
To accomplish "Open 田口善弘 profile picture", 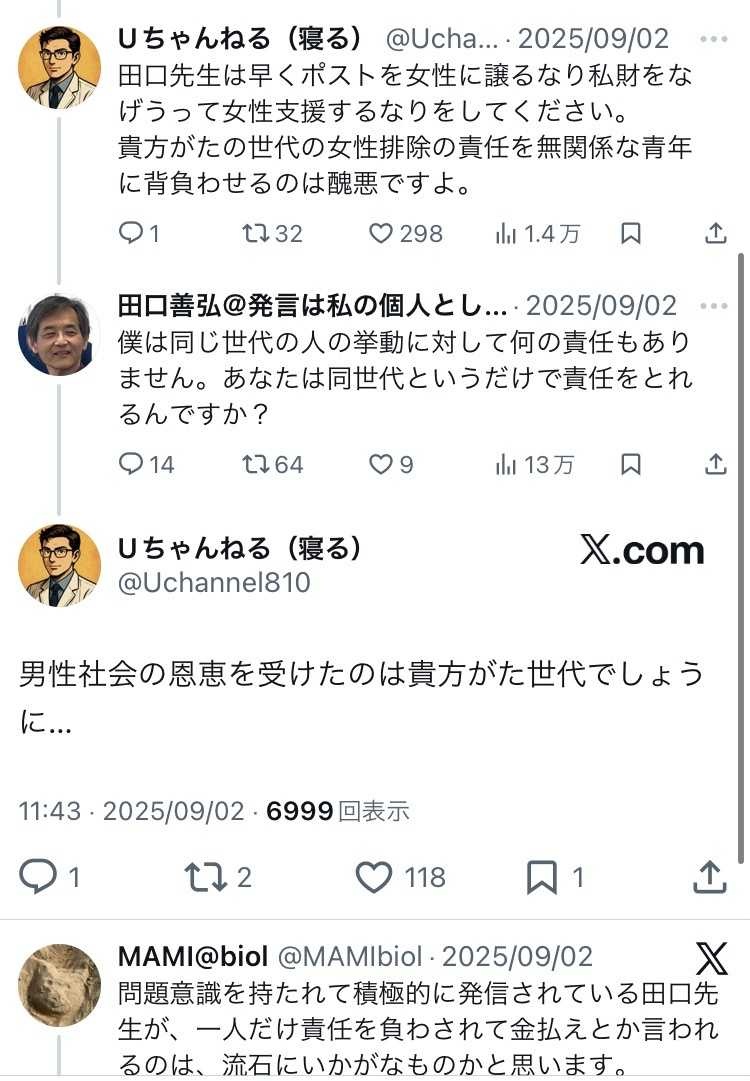I will click(59, 335).
